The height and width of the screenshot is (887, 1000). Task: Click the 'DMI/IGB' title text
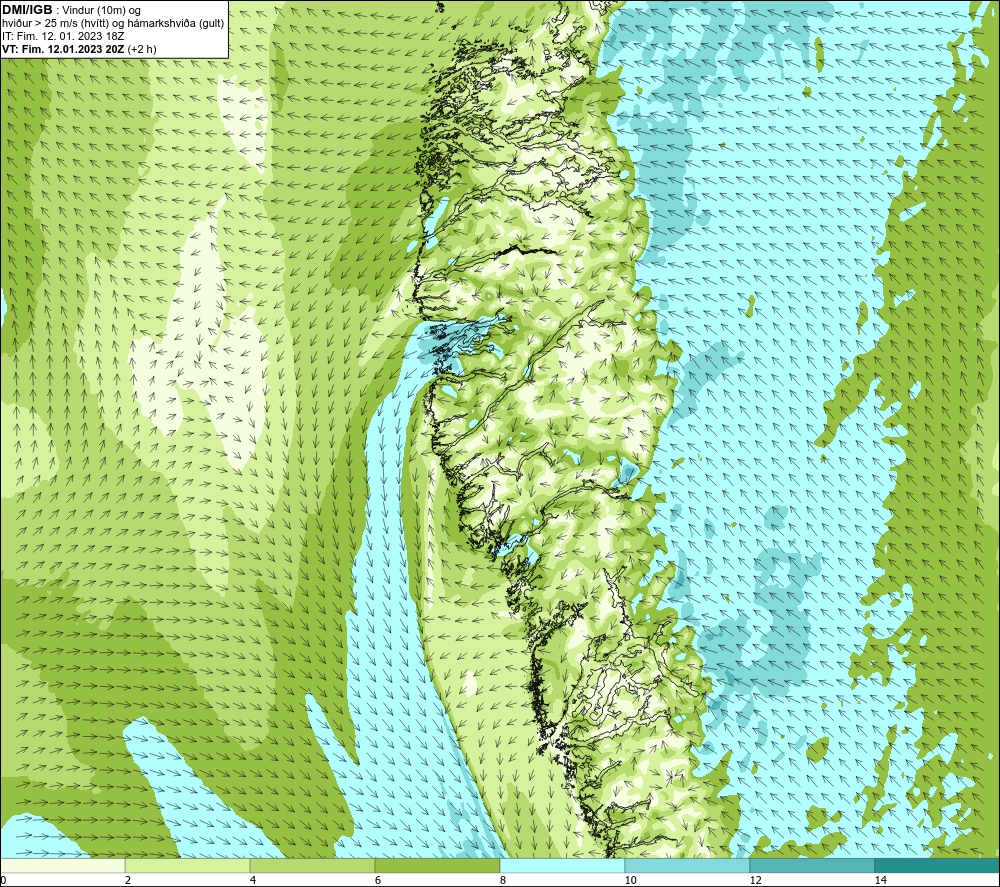point(27,10)
